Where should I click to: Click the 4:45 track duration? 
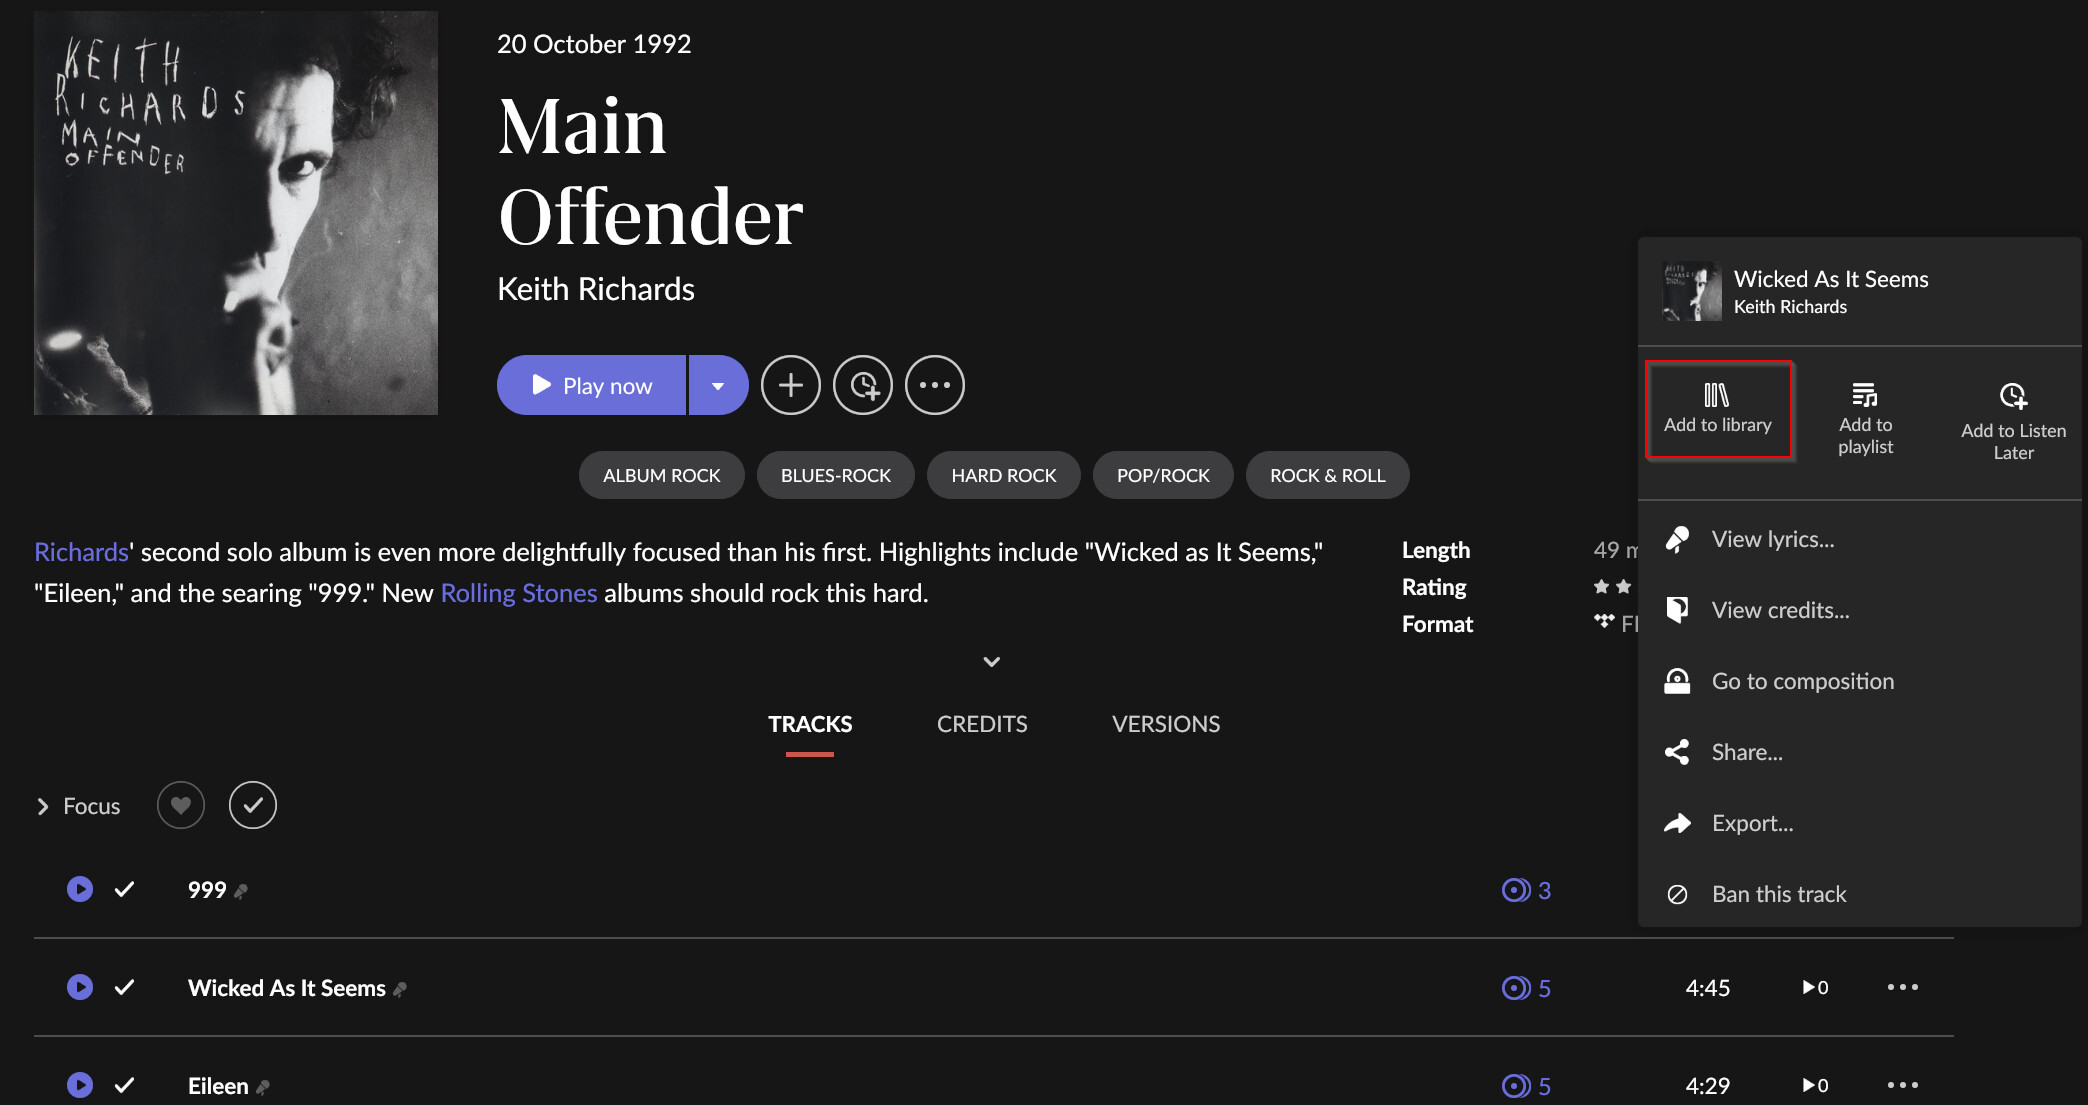coord(1708,988)
